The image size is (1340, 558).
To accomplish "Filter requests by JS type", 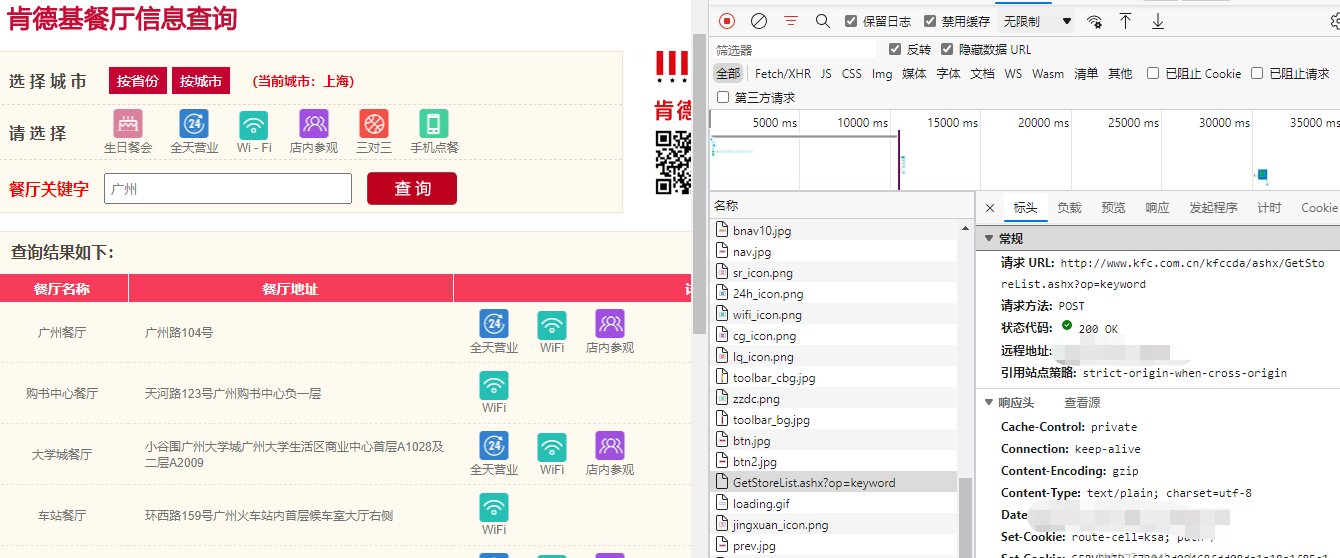I will click(826, 73).
